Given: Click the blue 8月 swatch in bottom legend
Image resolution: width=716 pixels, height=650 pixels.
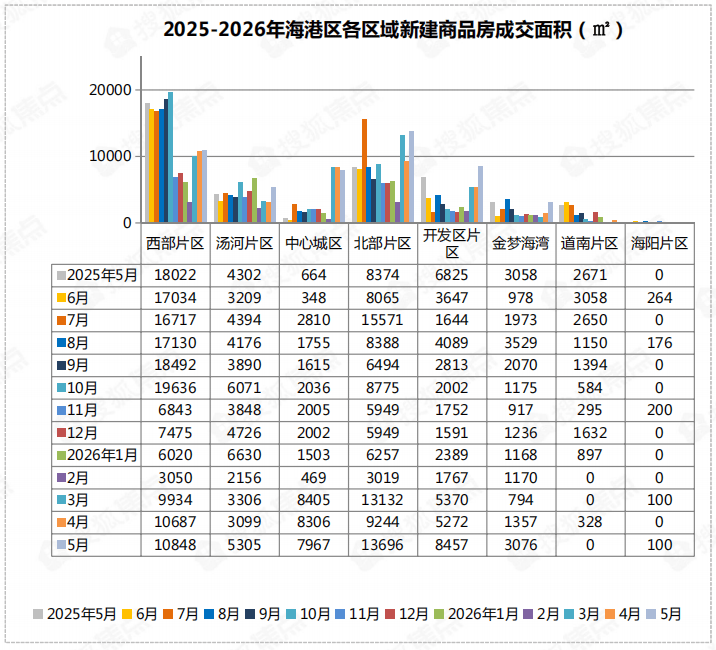Looking at the screenshot, I should pyautogui.click(x=209, y=614).
